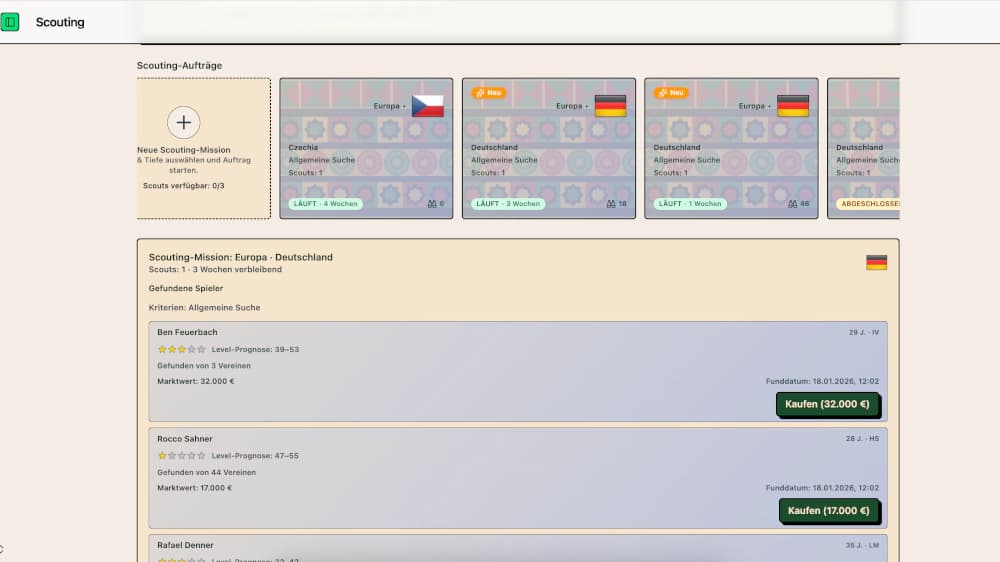
Task: Click German flag on the 1 Woche card
Action: [x=793, y=106]
